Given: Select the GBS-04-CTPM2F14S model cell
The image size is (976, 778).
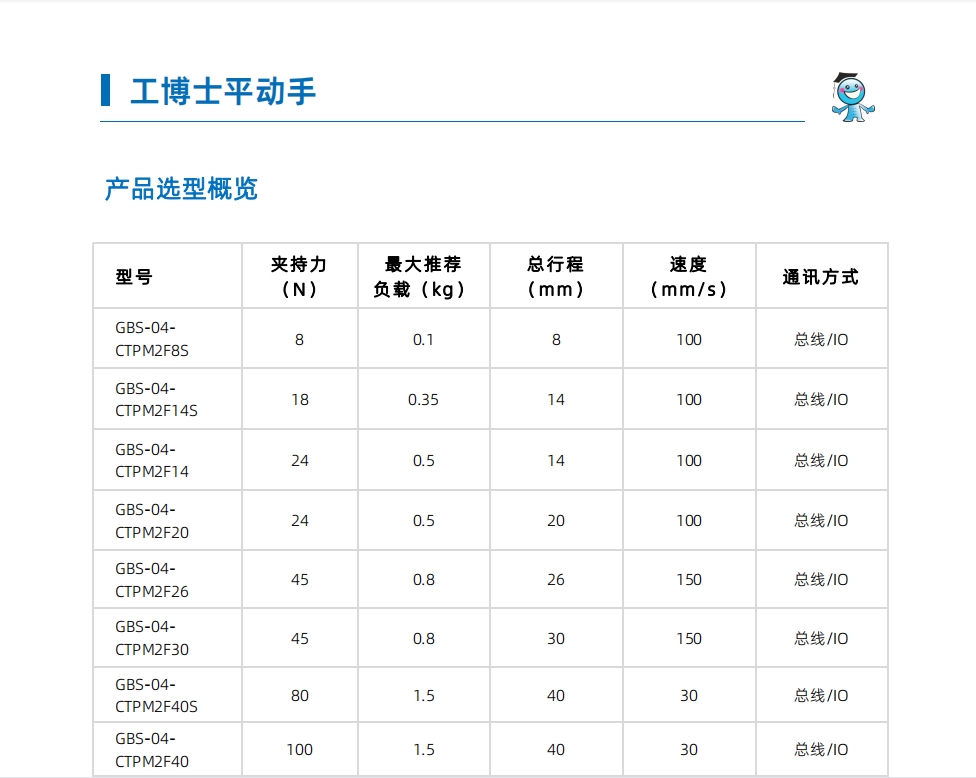Looking at the screenshot, I should 156,399.
